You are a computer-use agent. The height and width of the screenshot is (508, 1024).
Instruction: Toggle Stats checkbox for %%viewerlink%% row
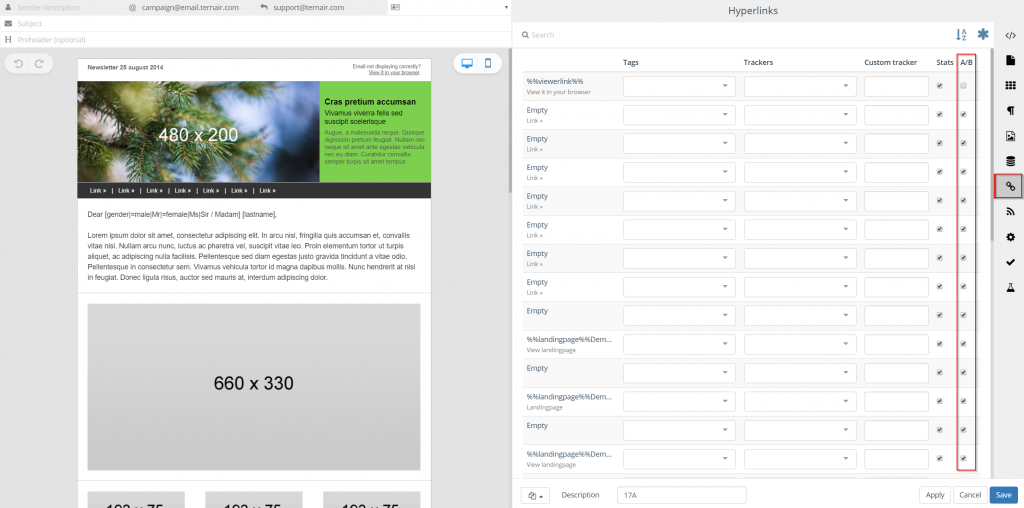[940, 86]
